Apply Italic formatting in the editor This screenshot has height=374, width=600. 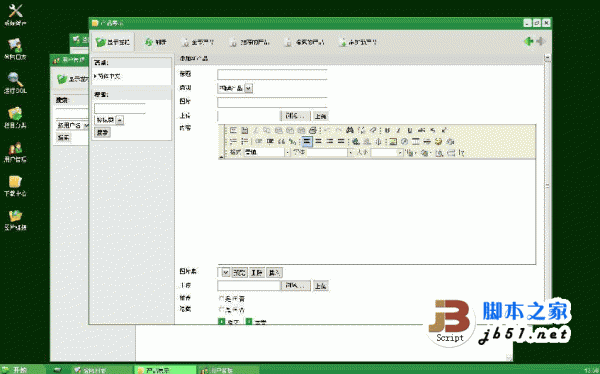pyautogui.click(x=398, y=131)
